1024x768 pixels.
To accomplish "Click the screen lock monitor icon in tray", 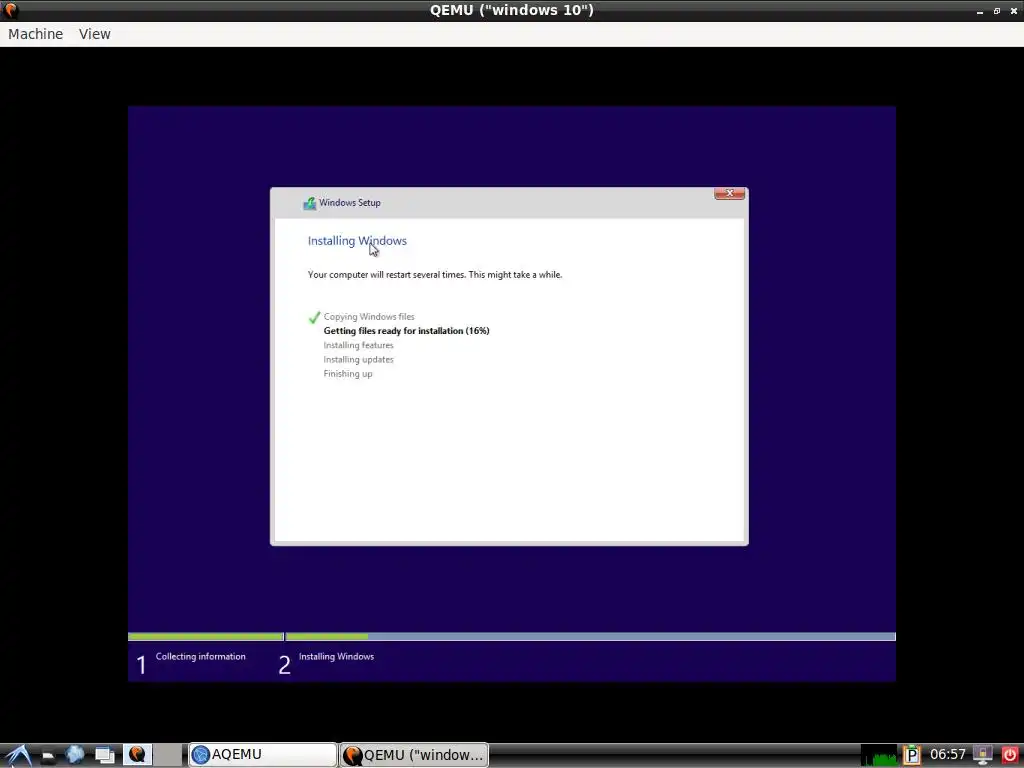I will pos(983,756).
